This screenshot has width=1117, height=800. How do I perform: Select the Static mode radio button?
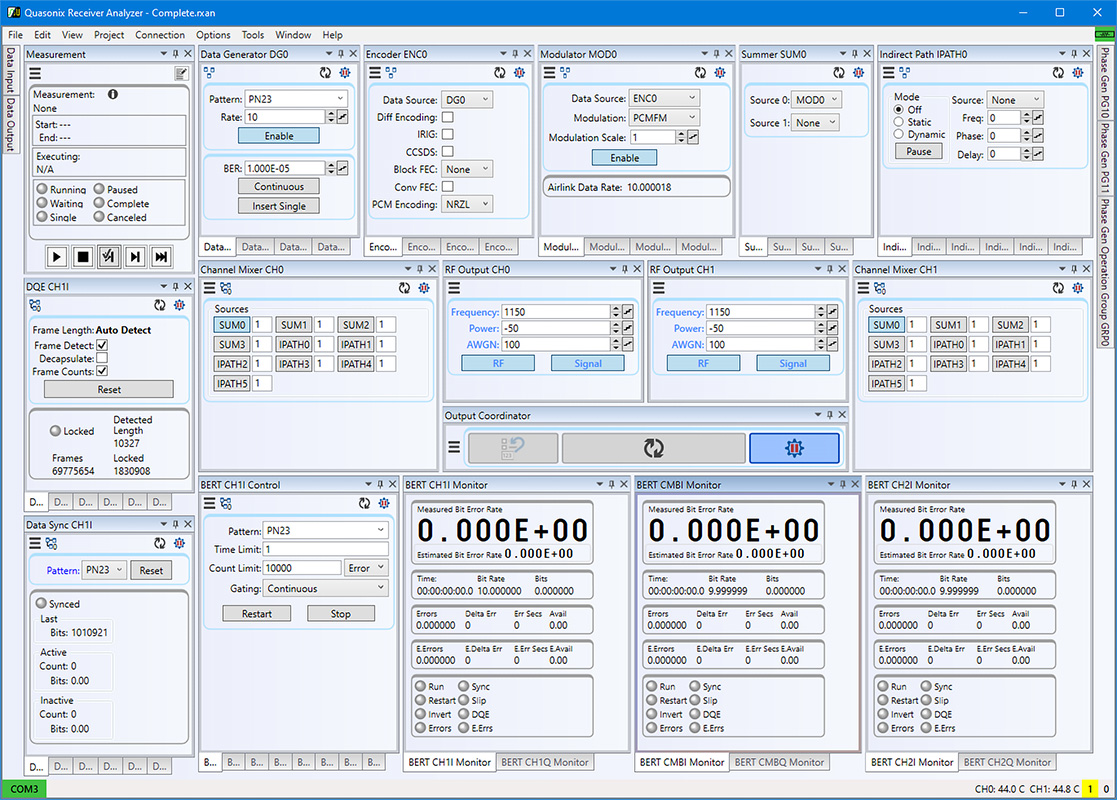[x=899, y=122]
